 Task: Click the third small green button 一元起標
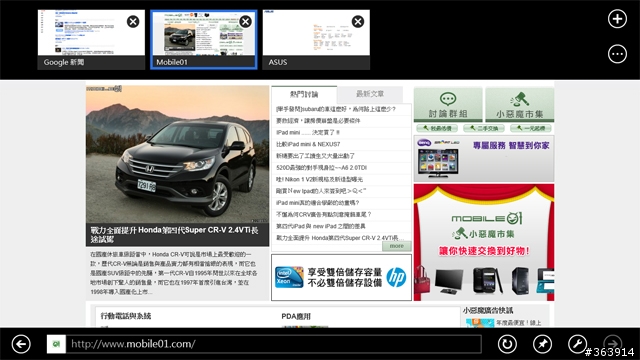pyautogui.click(x=531, y=128)
